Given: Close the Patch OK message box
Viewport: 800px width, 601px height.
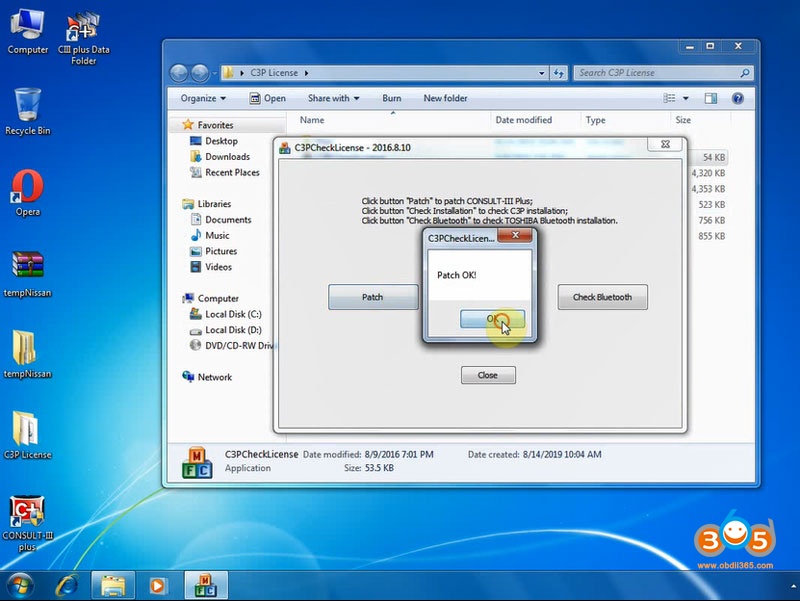Looking at the screenshot, I should [x=515, y=235].
